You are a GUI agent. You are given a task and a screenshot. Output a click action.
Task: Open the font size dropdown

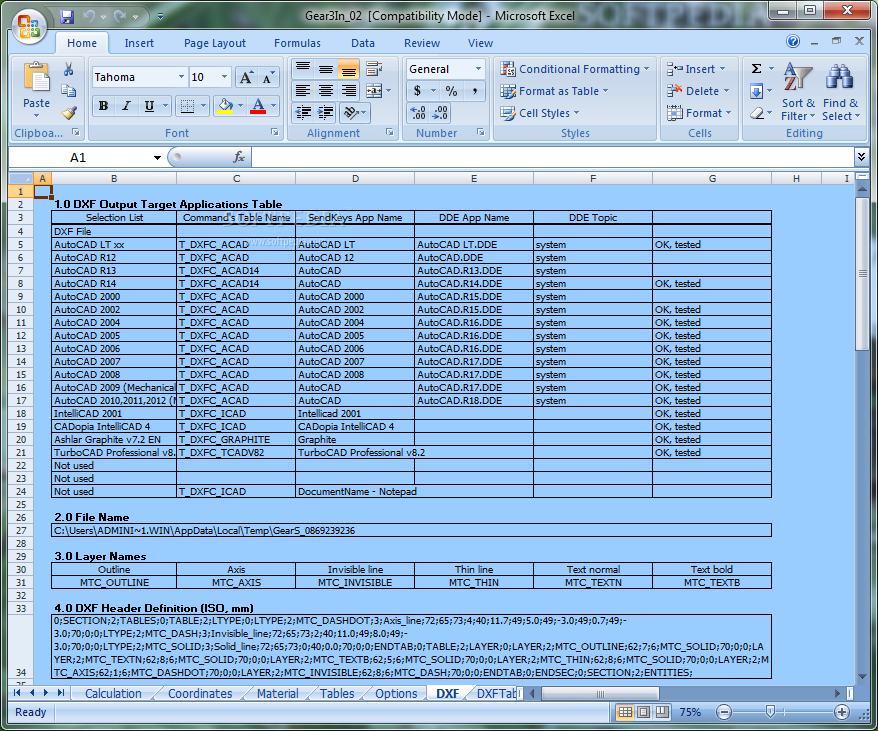224,77
